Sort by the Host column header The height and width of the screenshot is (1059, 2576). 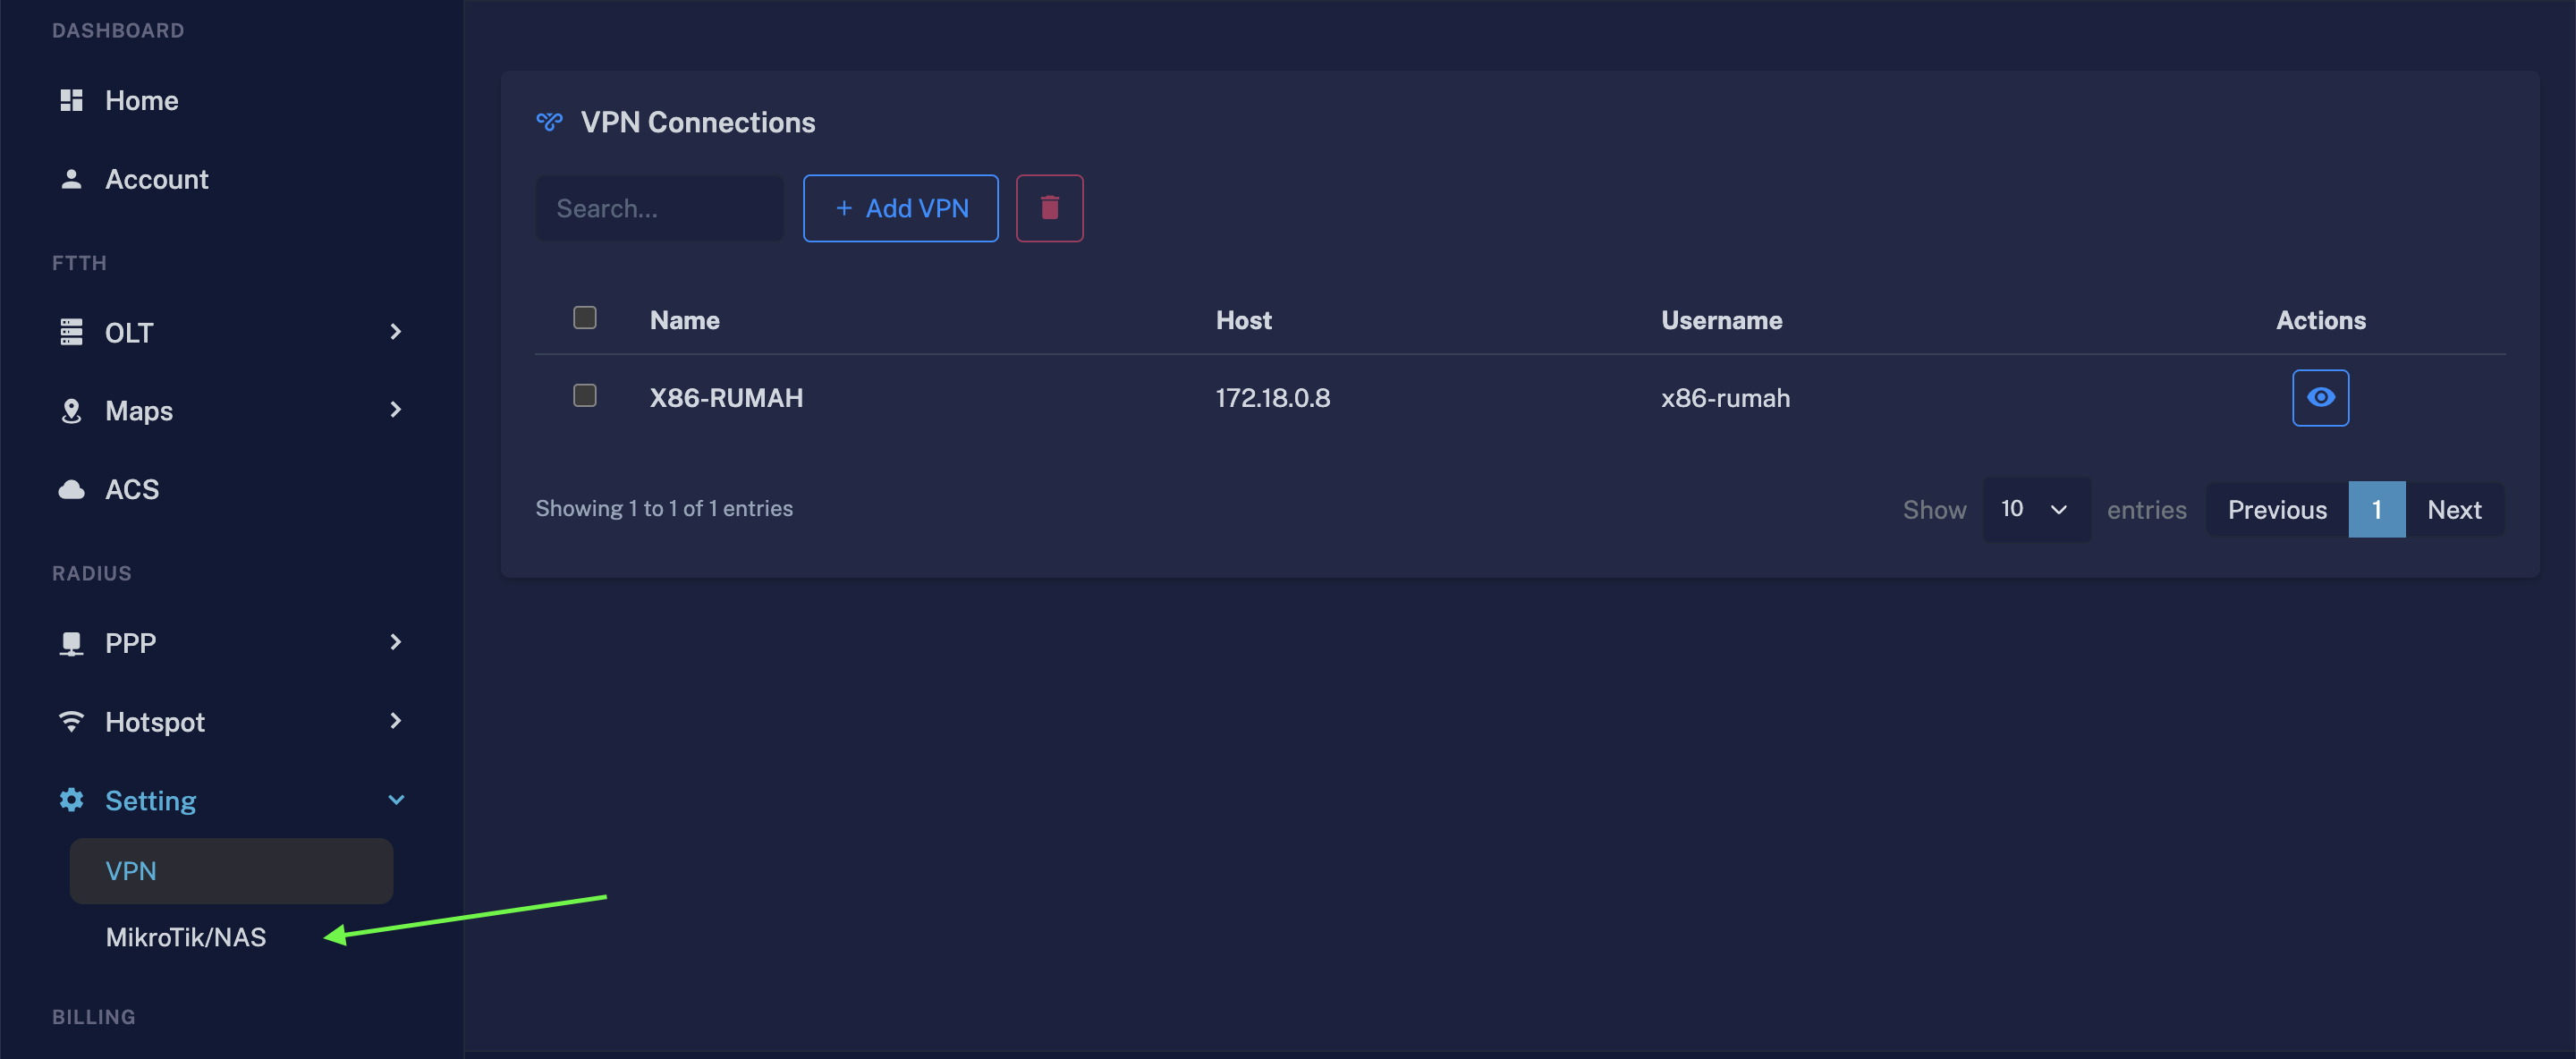(1243, 320)
